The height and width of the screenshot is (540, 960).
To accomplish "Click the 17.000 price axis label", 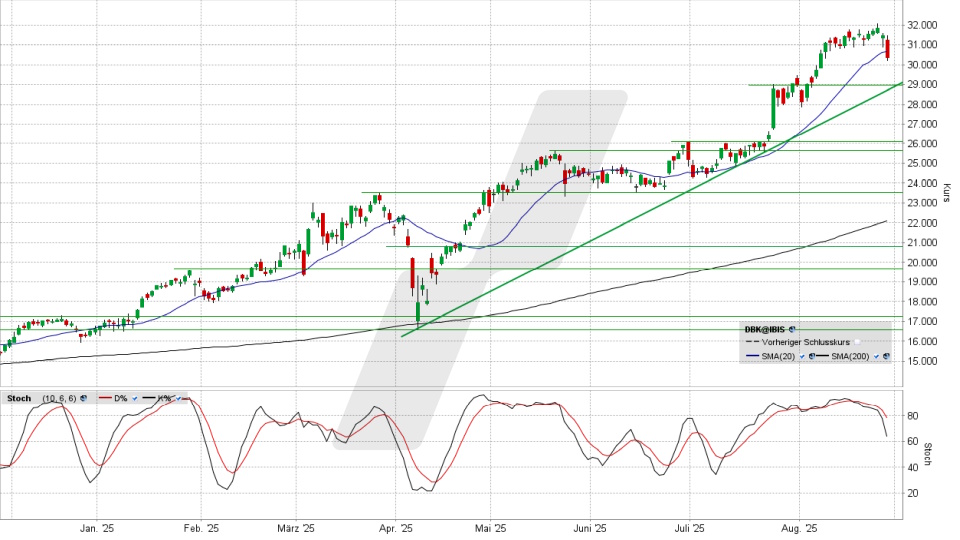I will [x=923, y=321].
